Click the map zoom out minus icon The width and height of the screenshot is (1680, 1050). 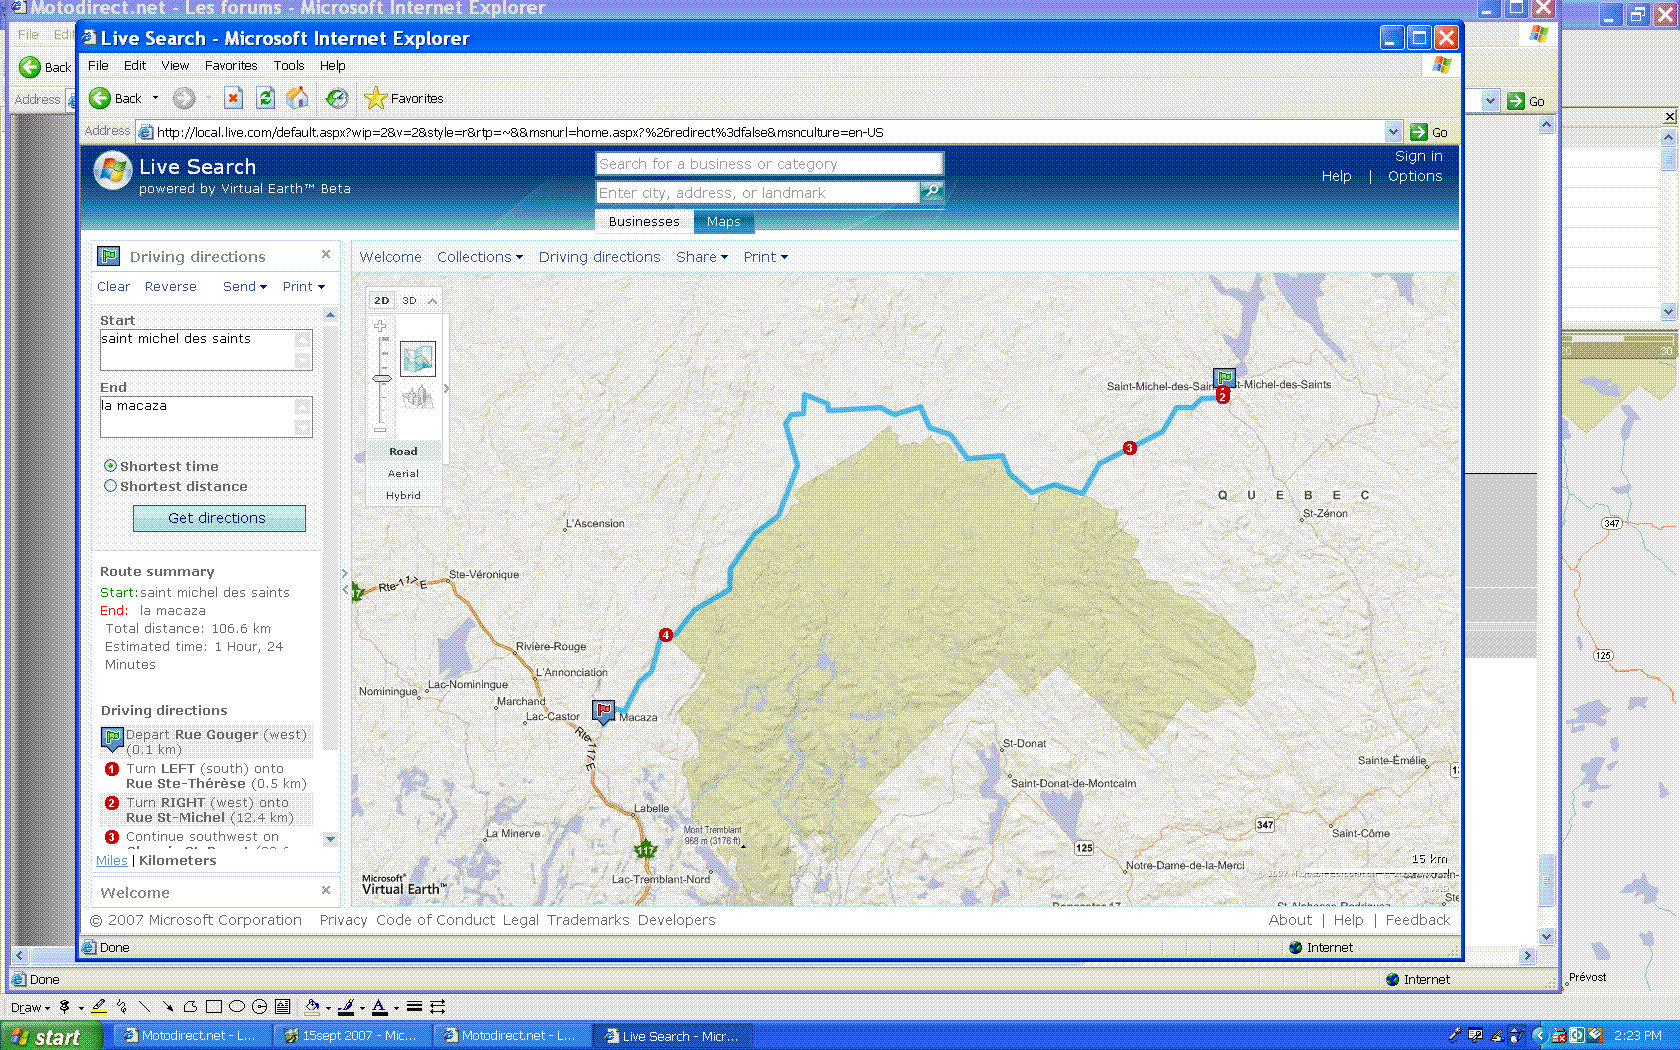pyautogui.click(x=380, y=430)
